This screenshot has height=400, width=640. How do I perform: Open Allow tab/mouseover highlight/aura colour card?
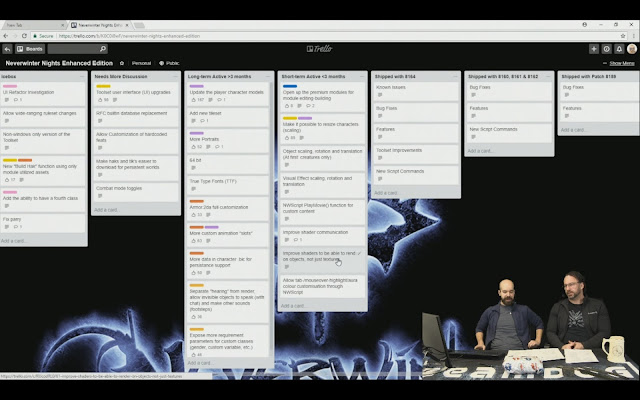coord(322,286)
